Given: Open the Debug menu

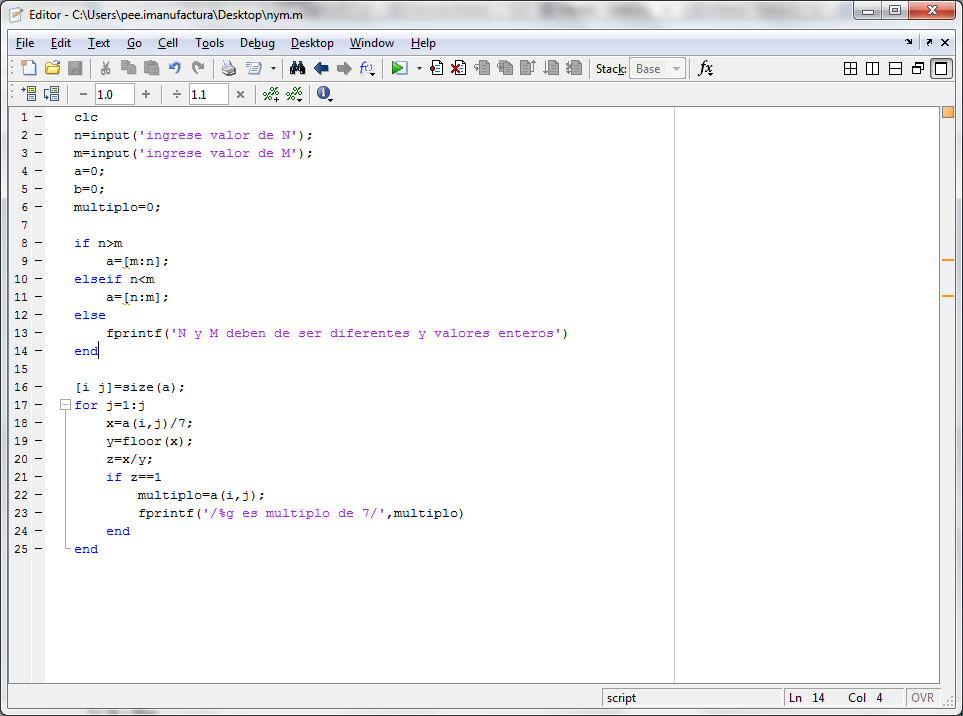Looking at the screenshot, I should 257,43.
